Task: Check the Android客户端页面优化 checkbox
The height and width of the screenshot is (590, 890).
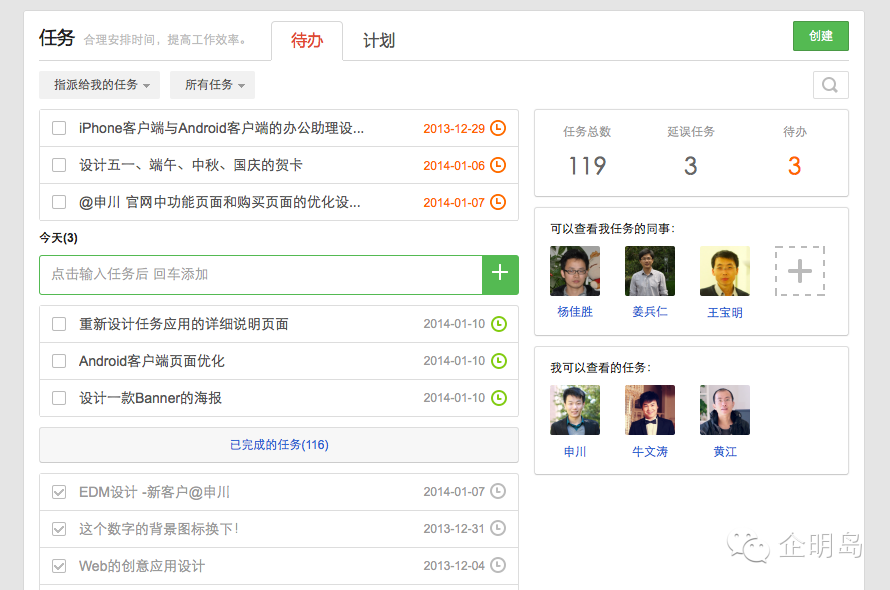Action: pyautogui.click(x=59, y=361)
